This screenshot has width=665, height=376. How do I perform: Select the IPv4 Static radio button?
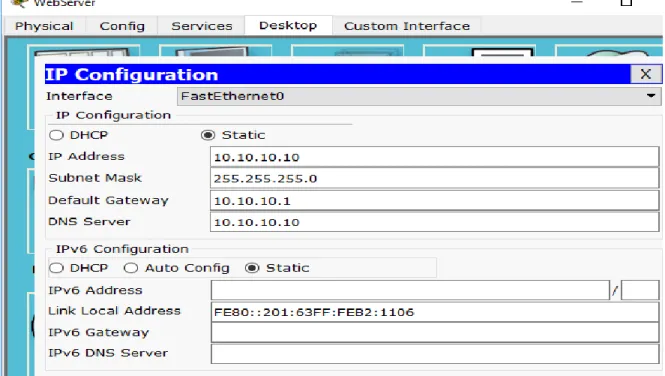tap(208, 135)
